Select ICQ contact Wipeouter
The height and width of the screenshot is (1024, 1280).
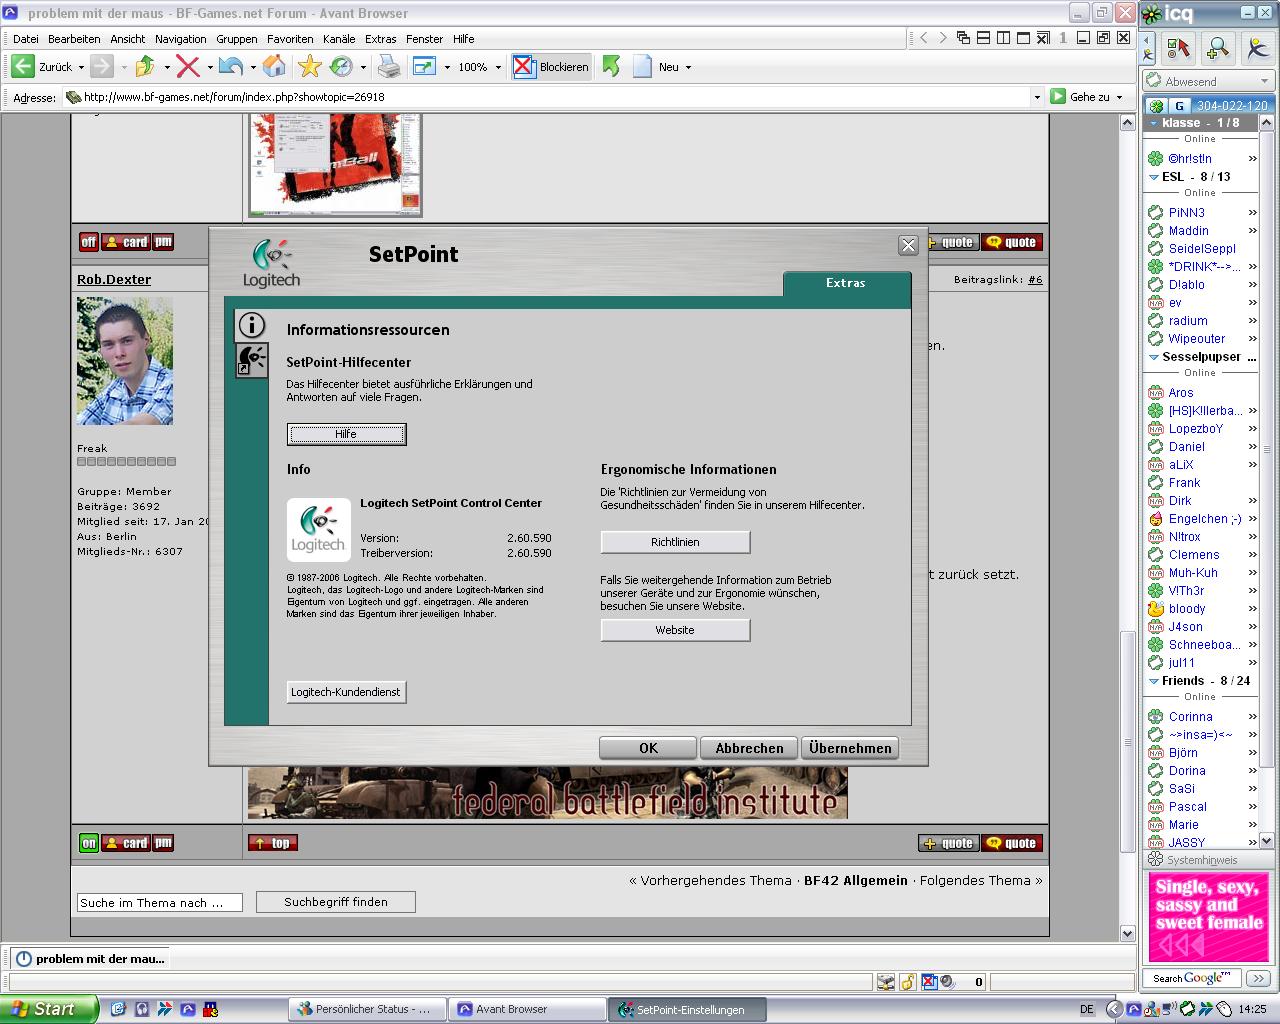click(x=1197, y=339)
